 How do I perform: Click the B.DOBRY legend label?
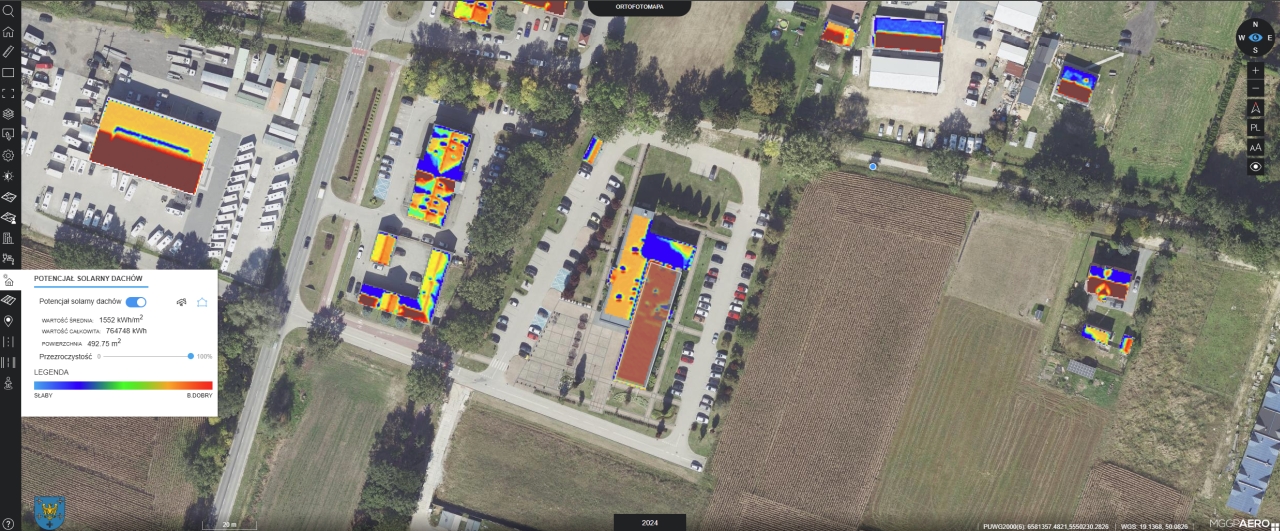coord(199,396)
